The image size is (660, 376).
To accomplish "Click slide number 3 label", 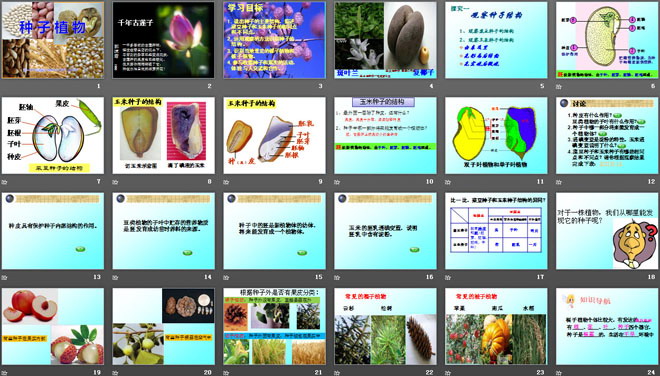I will click(321, 86).
